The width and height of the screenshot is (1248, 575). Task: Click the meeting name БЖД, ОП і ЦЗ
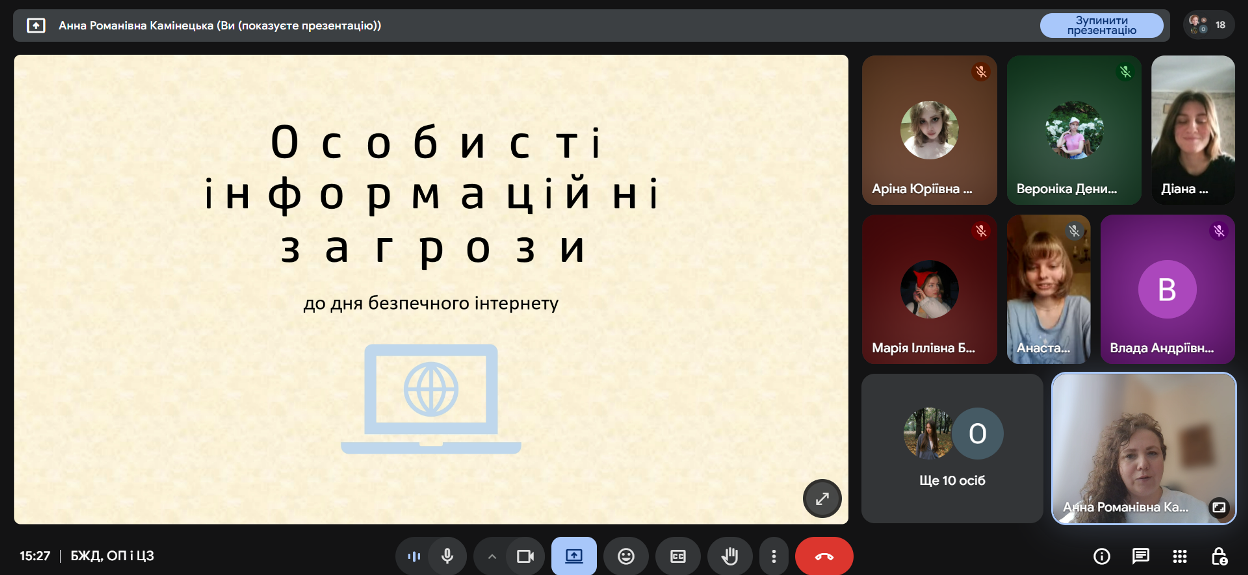tap(112, 556)
